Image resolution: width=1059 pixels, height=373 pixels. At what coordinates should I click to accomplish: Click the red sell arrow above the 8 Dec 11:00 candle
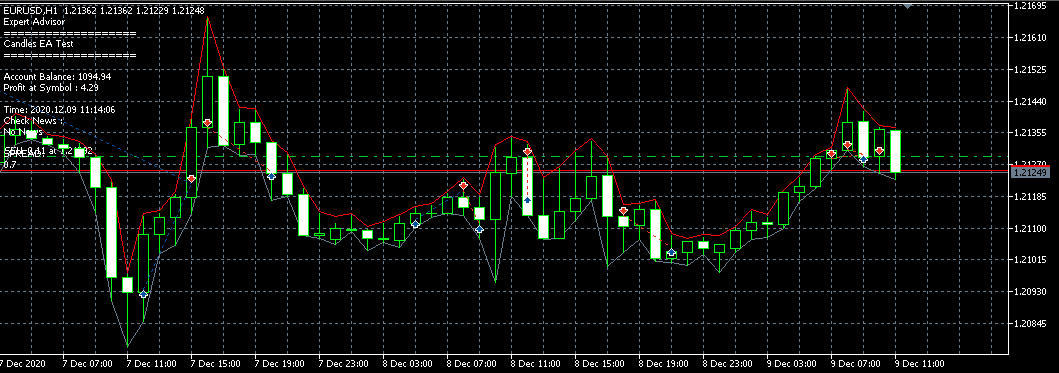(x=527, y=151)
